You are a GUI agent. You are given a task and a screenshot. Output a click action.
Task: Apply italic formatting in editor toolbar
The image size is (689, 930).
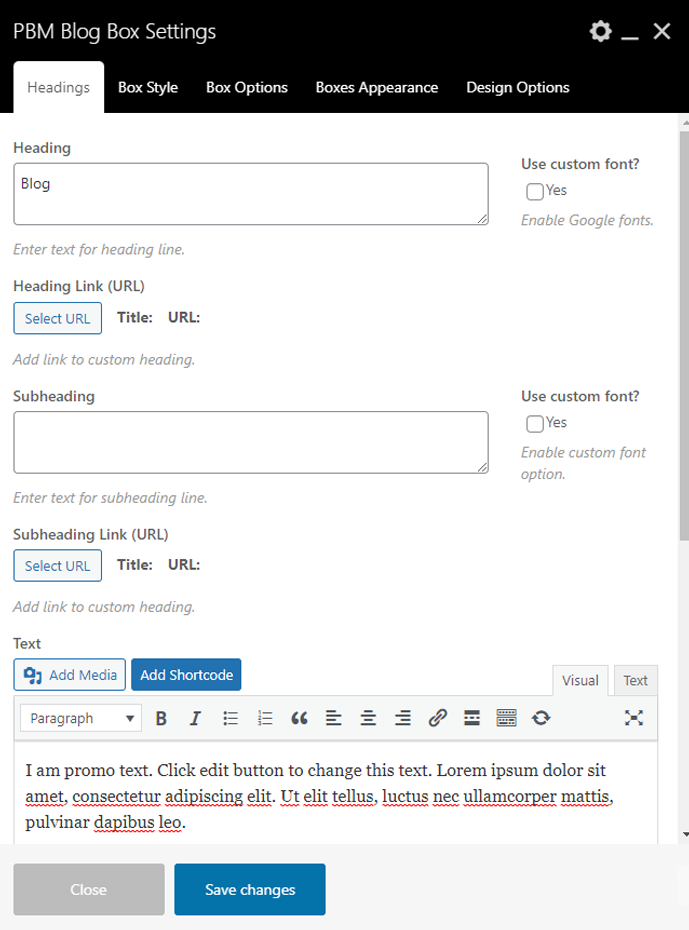tap(195, 718)
